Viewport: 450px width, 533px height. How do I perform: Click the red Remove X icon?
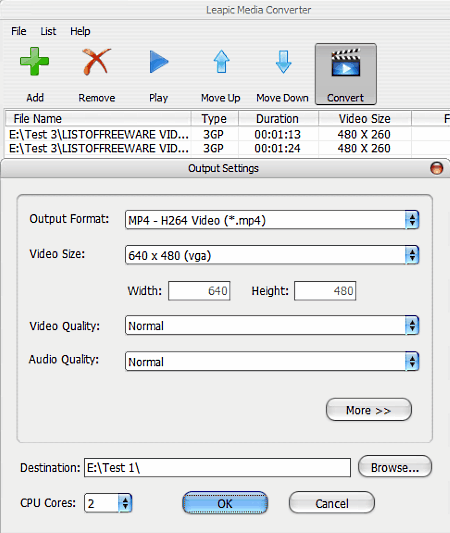pyautogui.click(x=97, y=62)
